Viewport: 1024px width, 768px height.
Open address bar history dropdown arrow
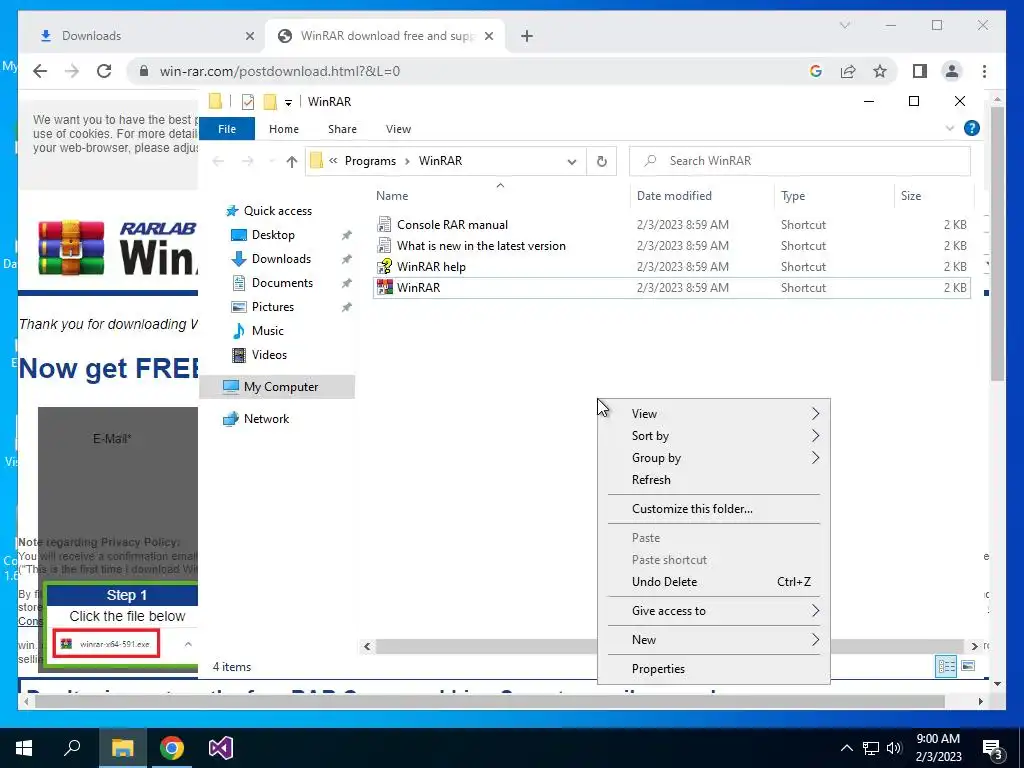pos(571,161)
